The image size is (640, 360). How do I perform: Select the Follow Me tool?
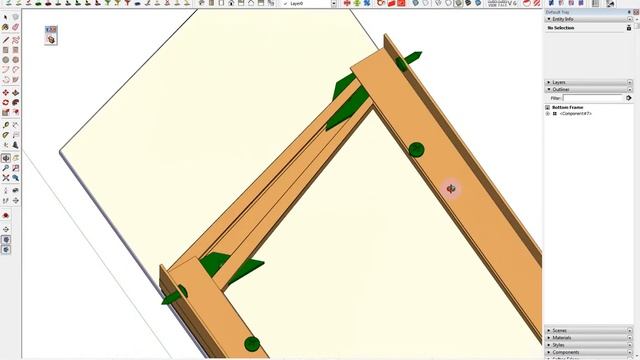tap(16, 102)
